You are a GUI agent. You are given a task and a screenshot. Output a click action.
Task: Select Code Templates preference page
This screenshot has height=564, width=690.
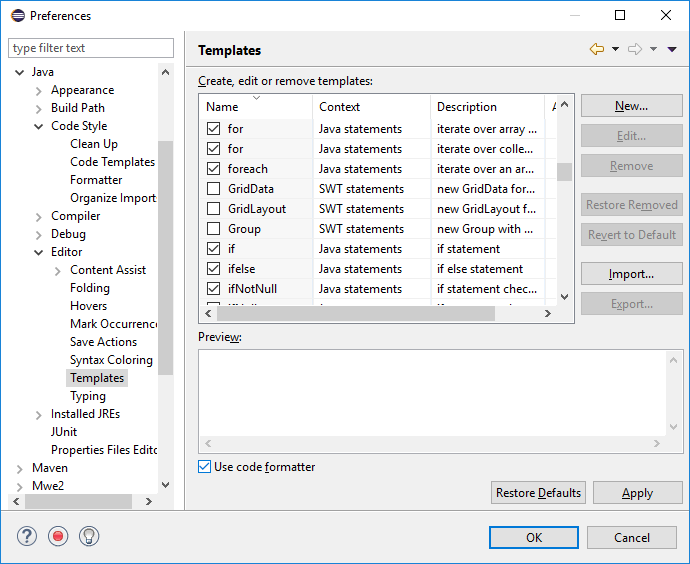112,162
